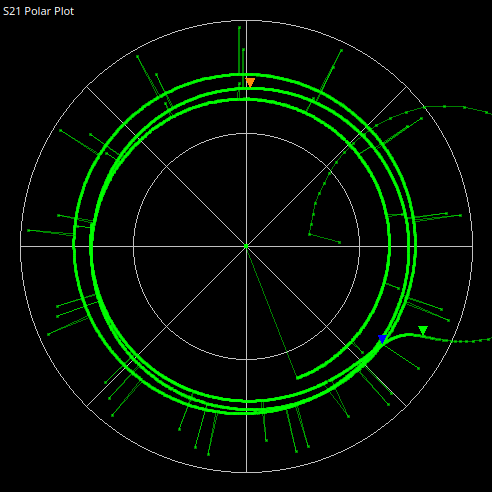Select the blue triangle marker on trace

pos(382,339)
